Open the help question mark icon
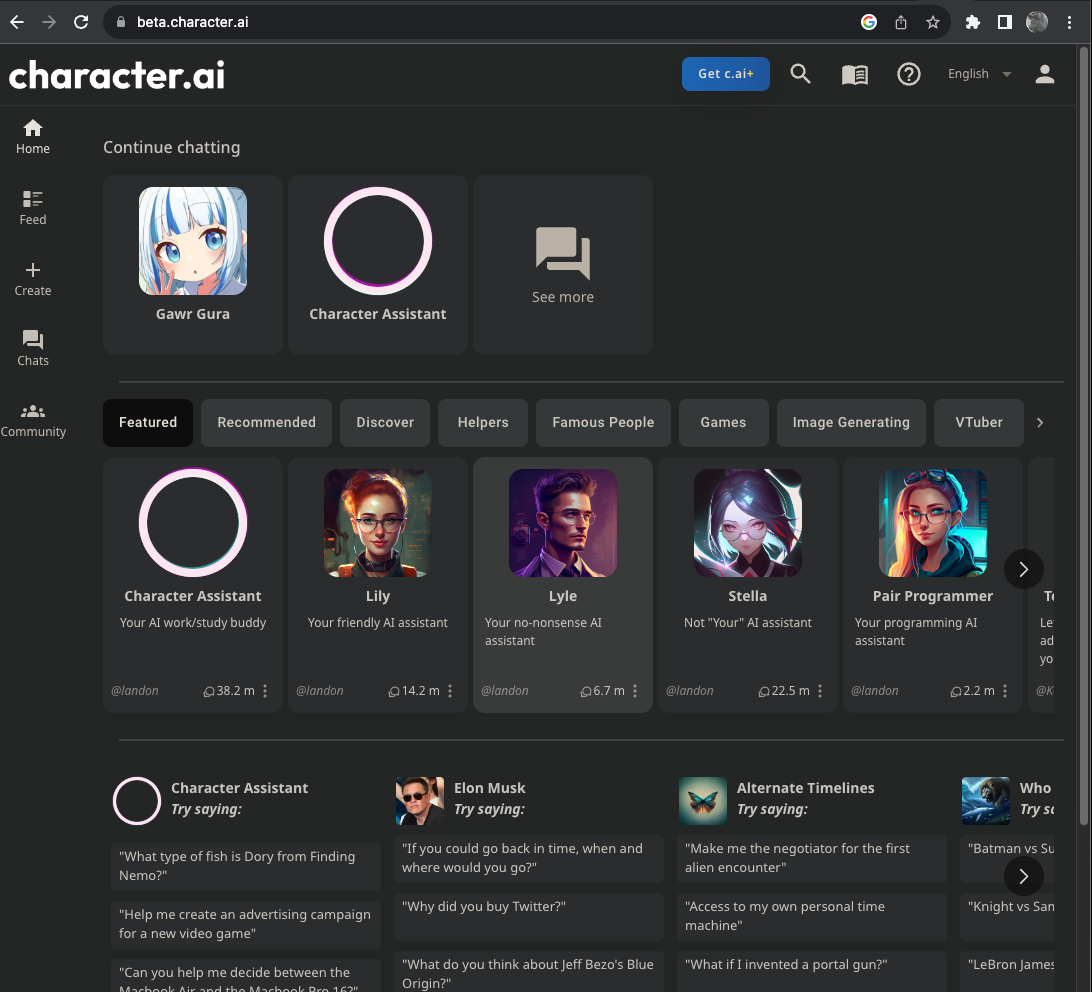This screenshot has width=1092, height=992. click(x=908, y=74)
